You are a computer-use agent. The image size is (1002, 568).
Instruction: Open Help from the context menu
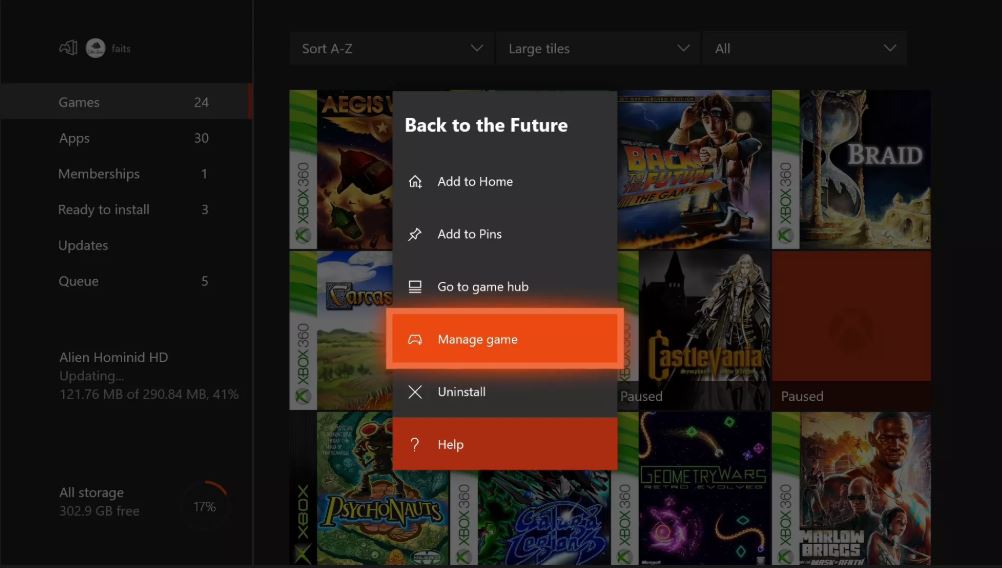tap(505, 444)
